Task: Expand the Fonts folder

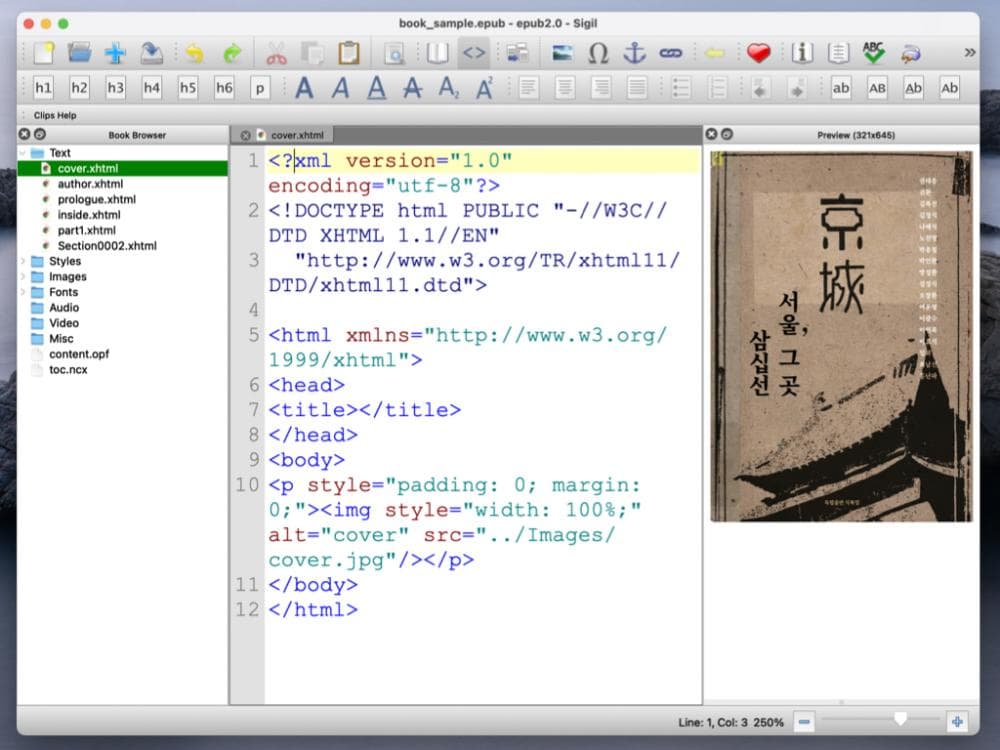Action: point(23,292)
